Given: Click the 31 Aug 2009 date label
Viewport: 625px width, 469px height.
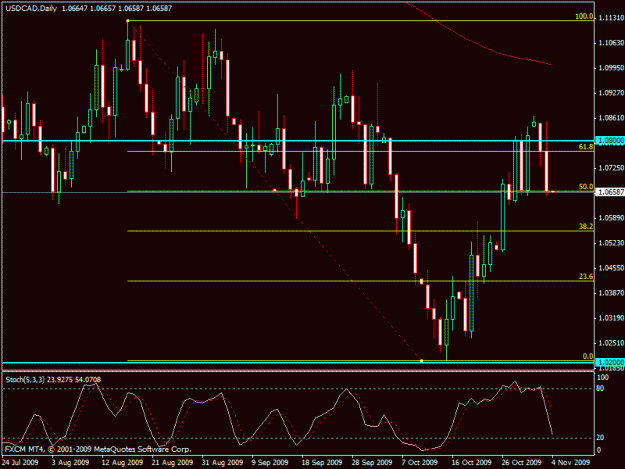Looking at the screenshot, I should click(222, 462).
